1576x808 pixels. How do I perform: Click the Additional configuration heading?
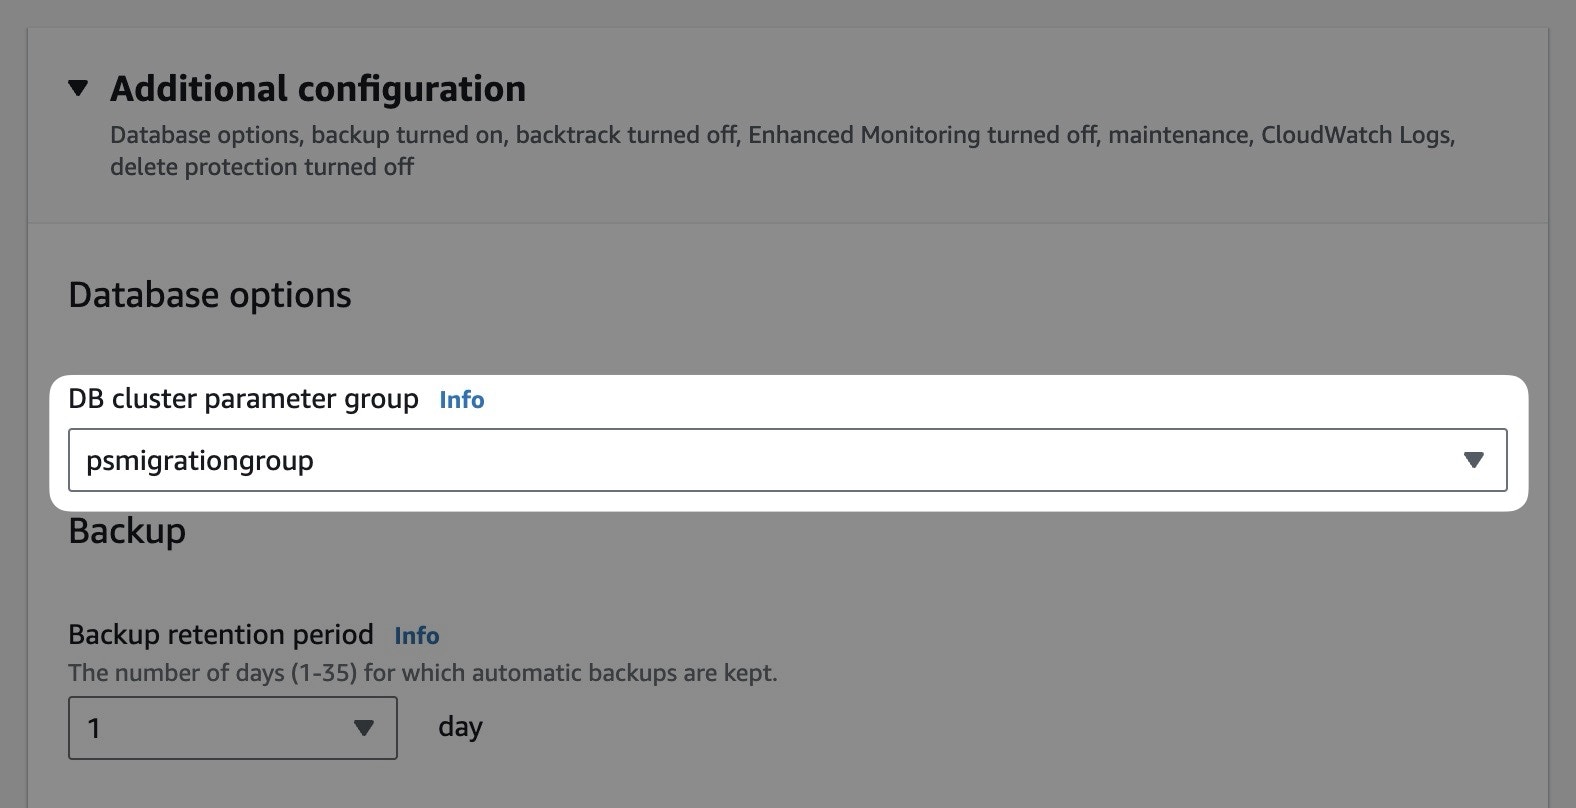[x=318, y=88]
